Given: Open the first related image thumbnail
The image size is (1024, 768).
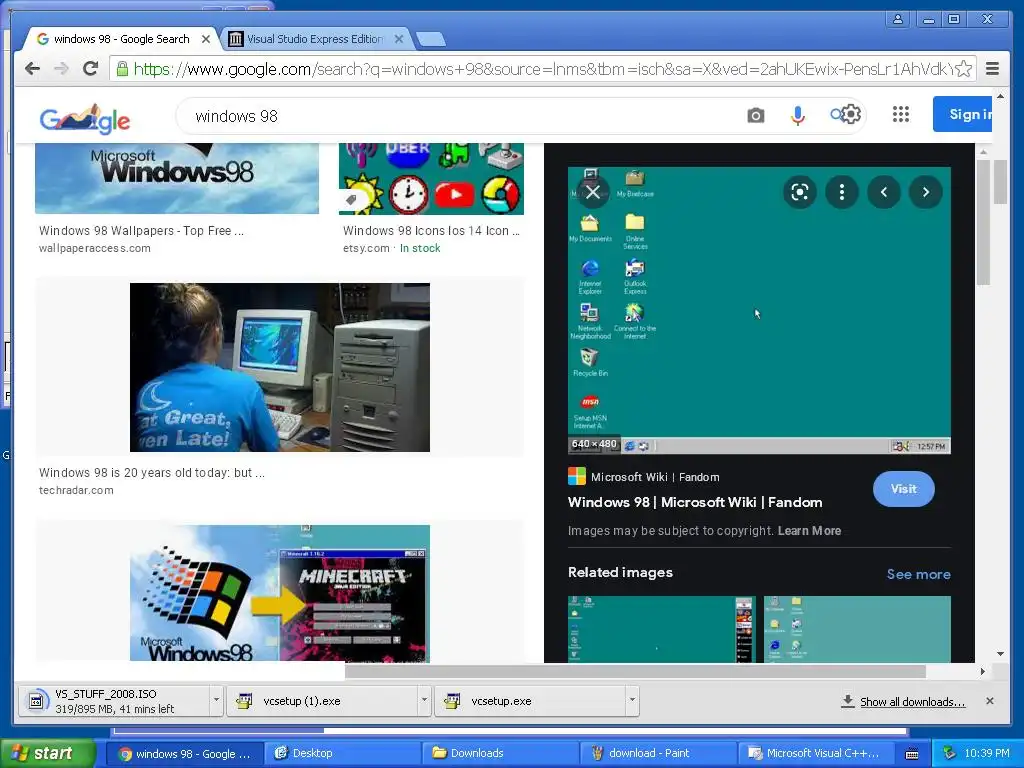Looking at the screenshot, I should [x=662, y=629].
